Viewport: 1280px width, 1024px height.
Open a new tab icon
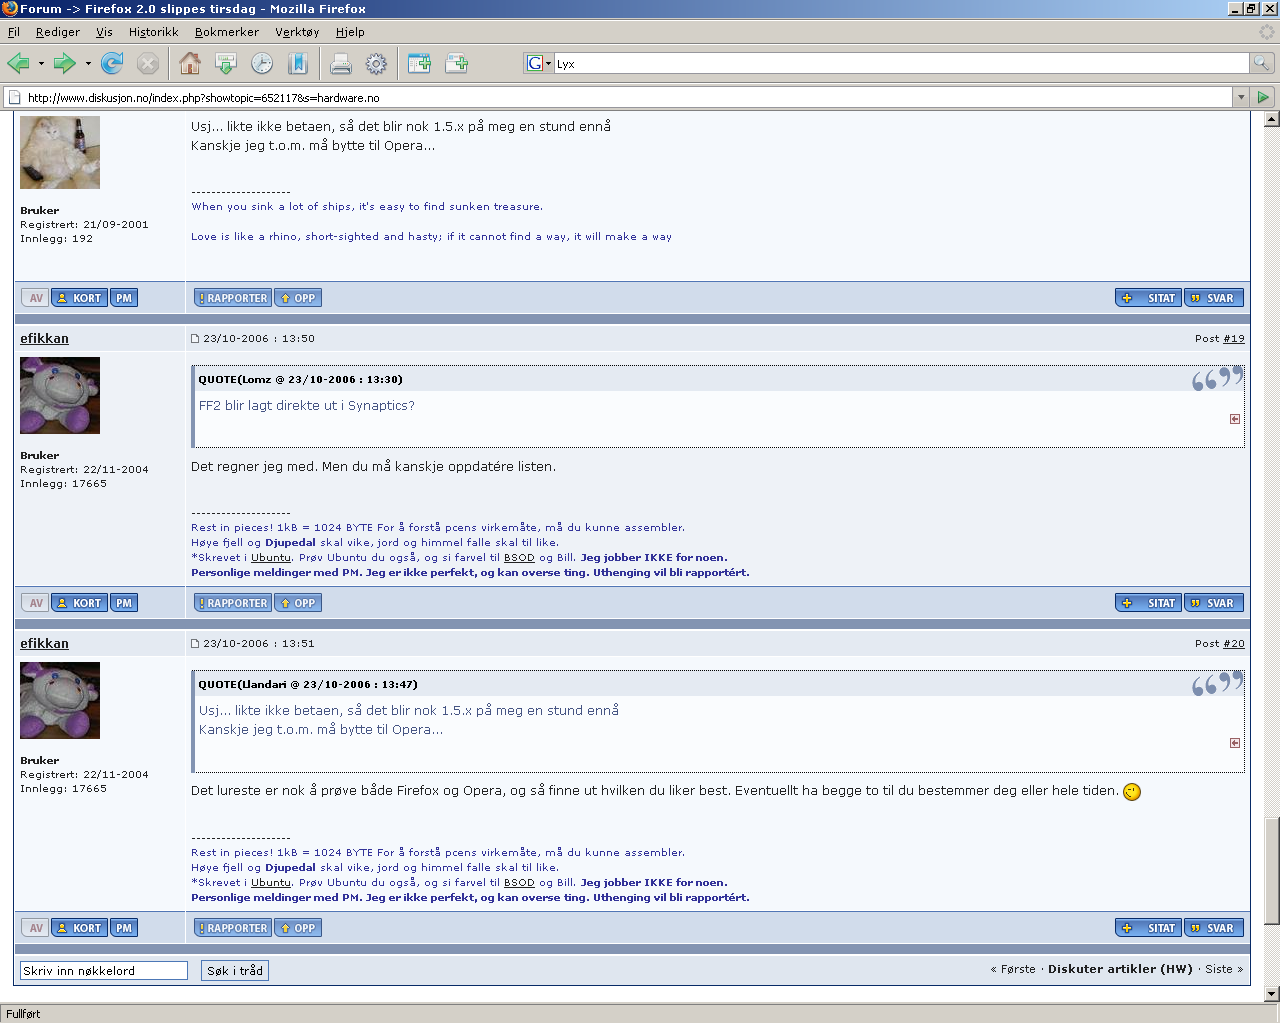tap(456, 64)
